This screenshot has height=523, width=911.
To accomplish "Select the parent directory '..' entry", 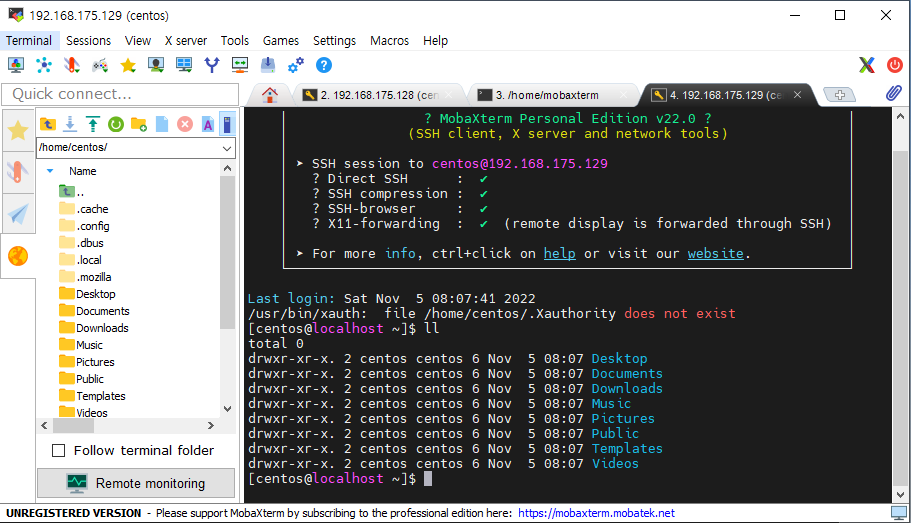I will pyautogui.click(x=72, y=192).
